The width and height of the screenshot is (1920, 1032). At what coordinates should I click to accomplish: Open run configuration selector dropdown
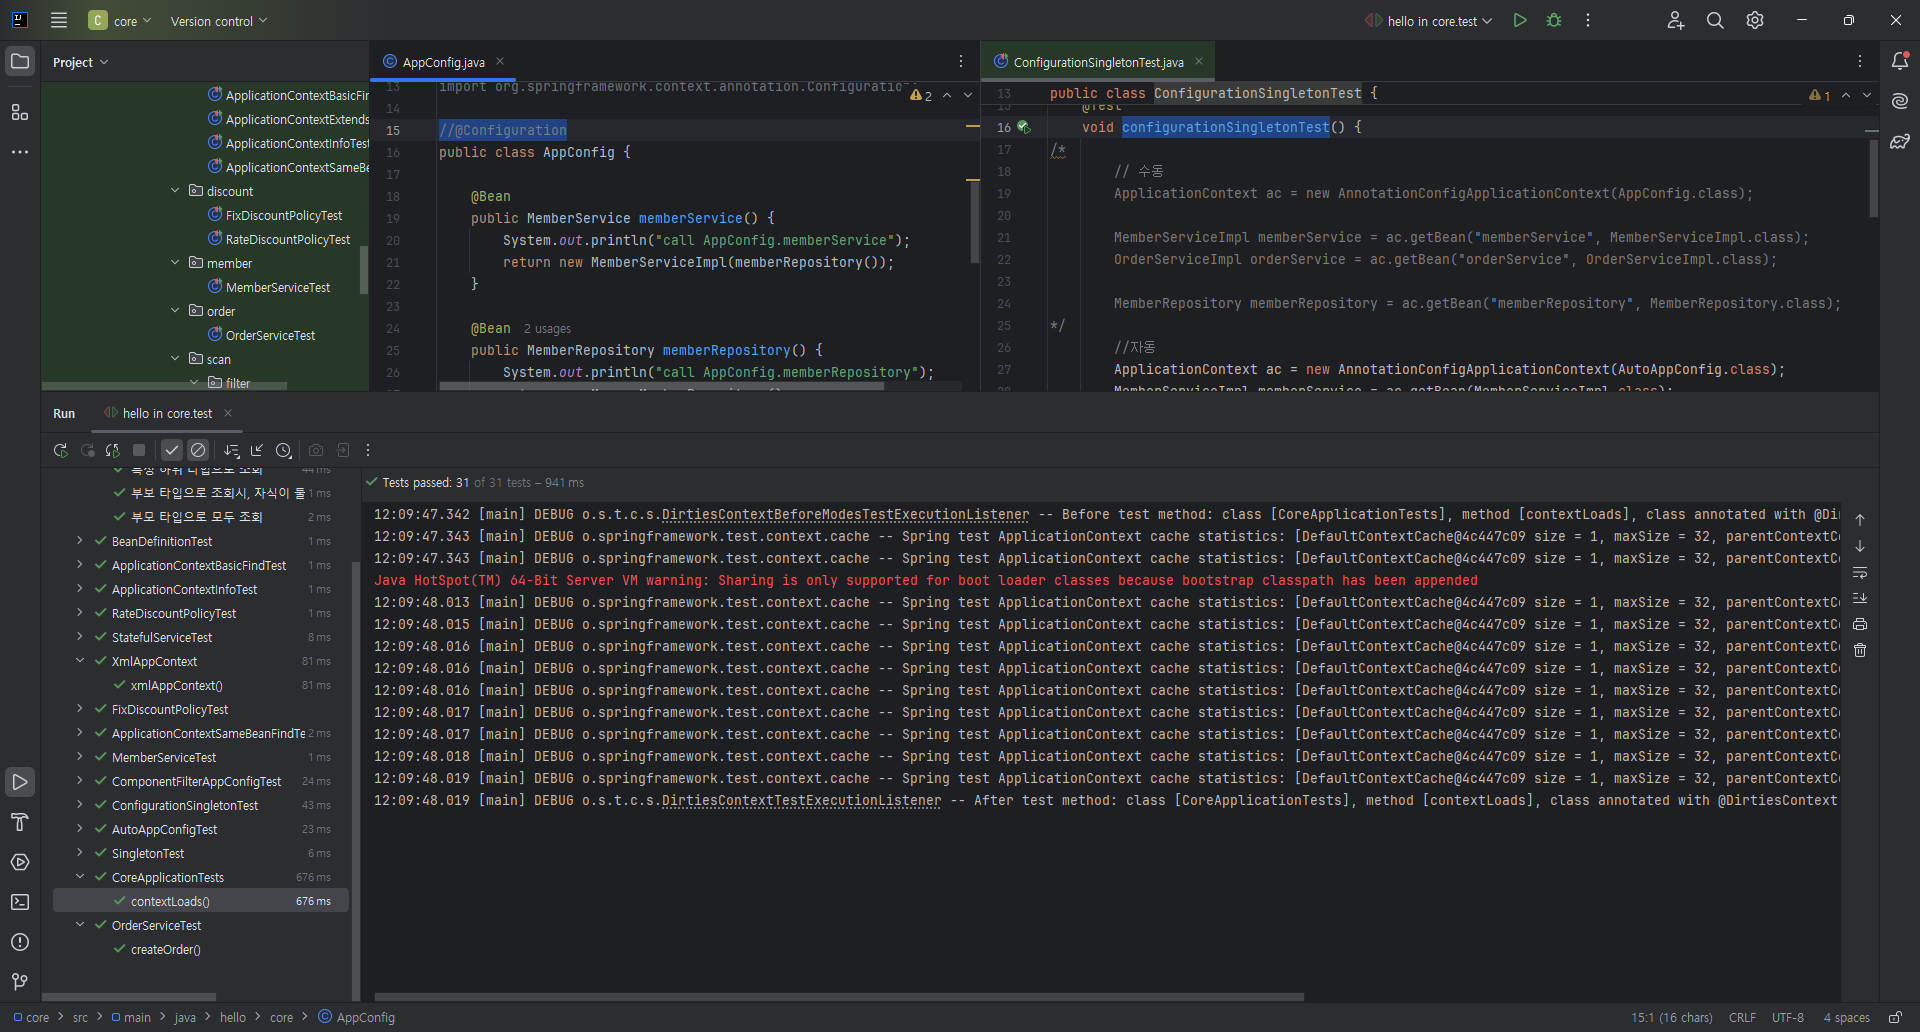pos(1429,20)
